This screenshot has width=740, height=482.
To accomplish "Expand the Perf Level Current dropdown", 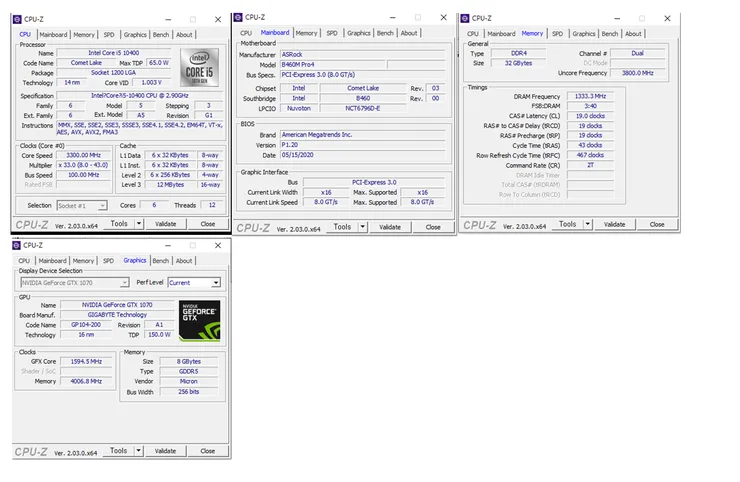I will [x=216, y=283].
